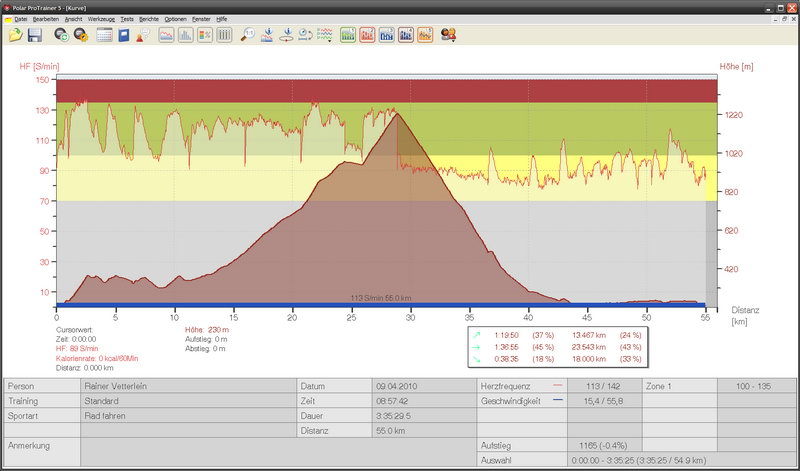Click the green numbered graph 1 icon
Screen dimensions: 800x471
(x=348, y=35)
